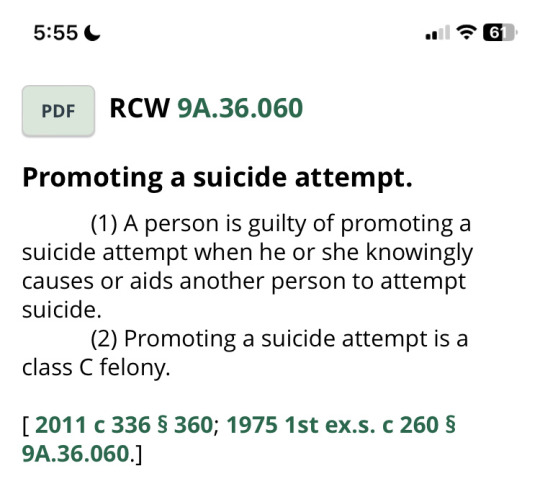Tap the moon Focus mode icon

pos(92,33)
